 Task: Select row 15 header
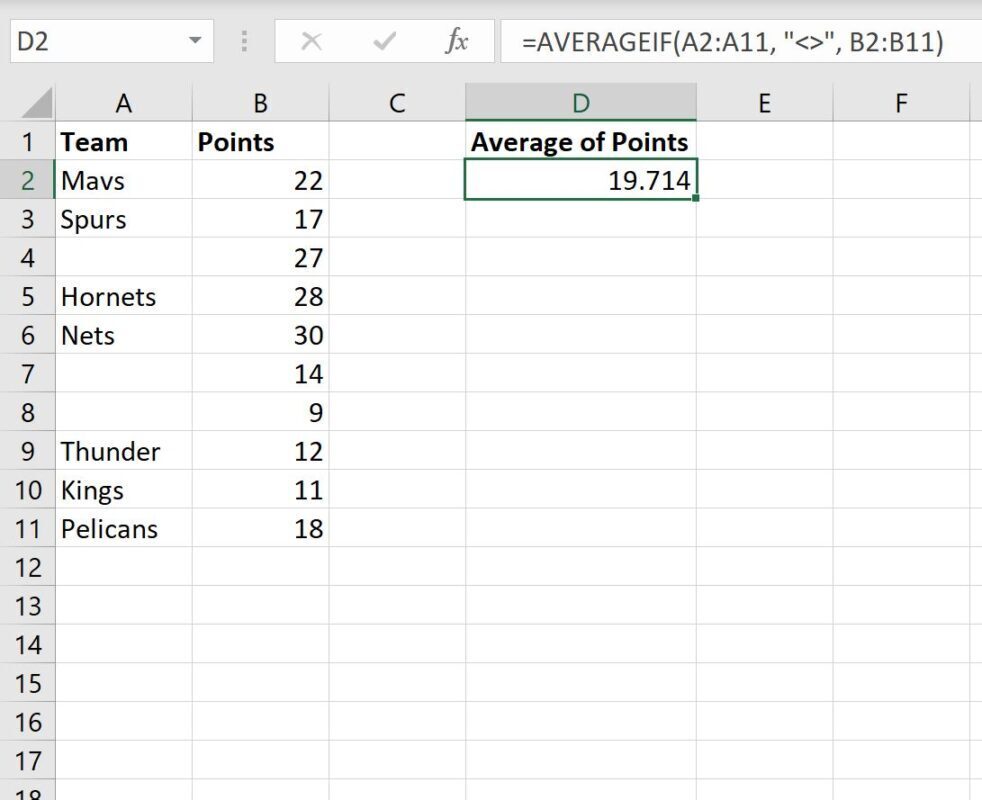click(28, 683)
